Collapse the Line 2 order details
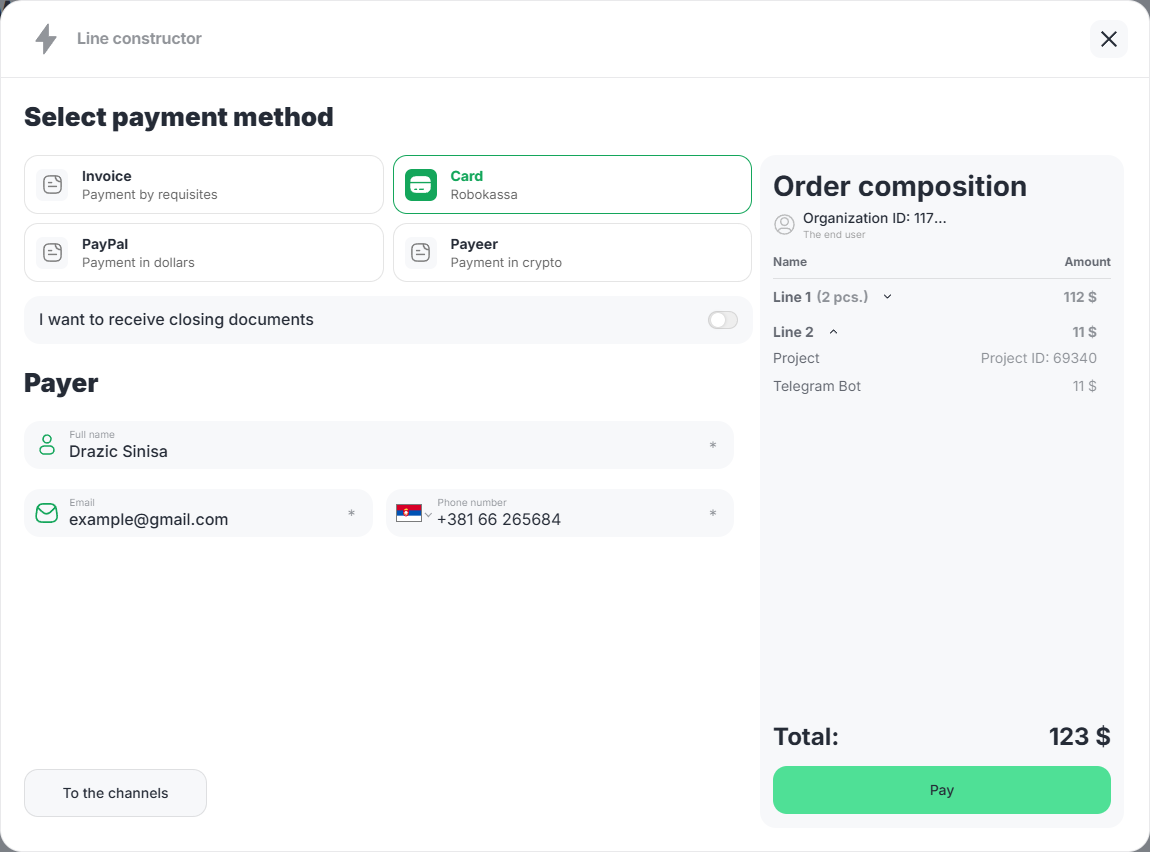1150x852 pixels. [x=834, y=332]
